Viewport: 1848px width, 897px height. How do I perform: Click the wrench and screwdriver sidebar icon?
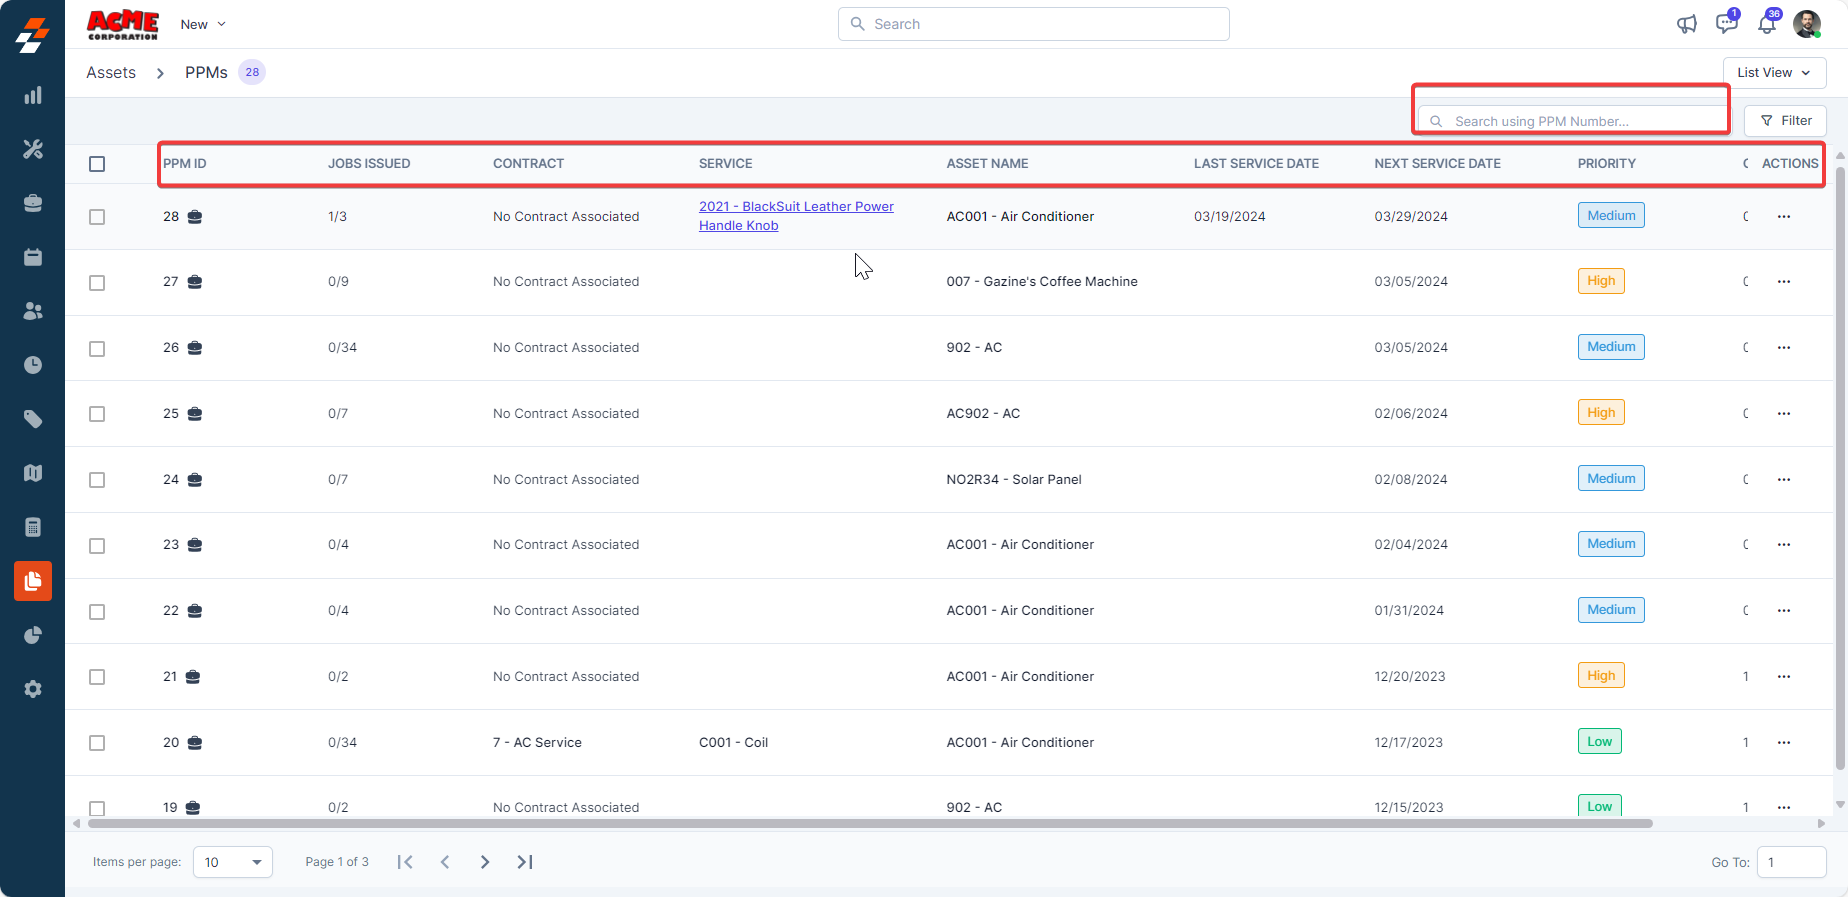tap(33, 149)
